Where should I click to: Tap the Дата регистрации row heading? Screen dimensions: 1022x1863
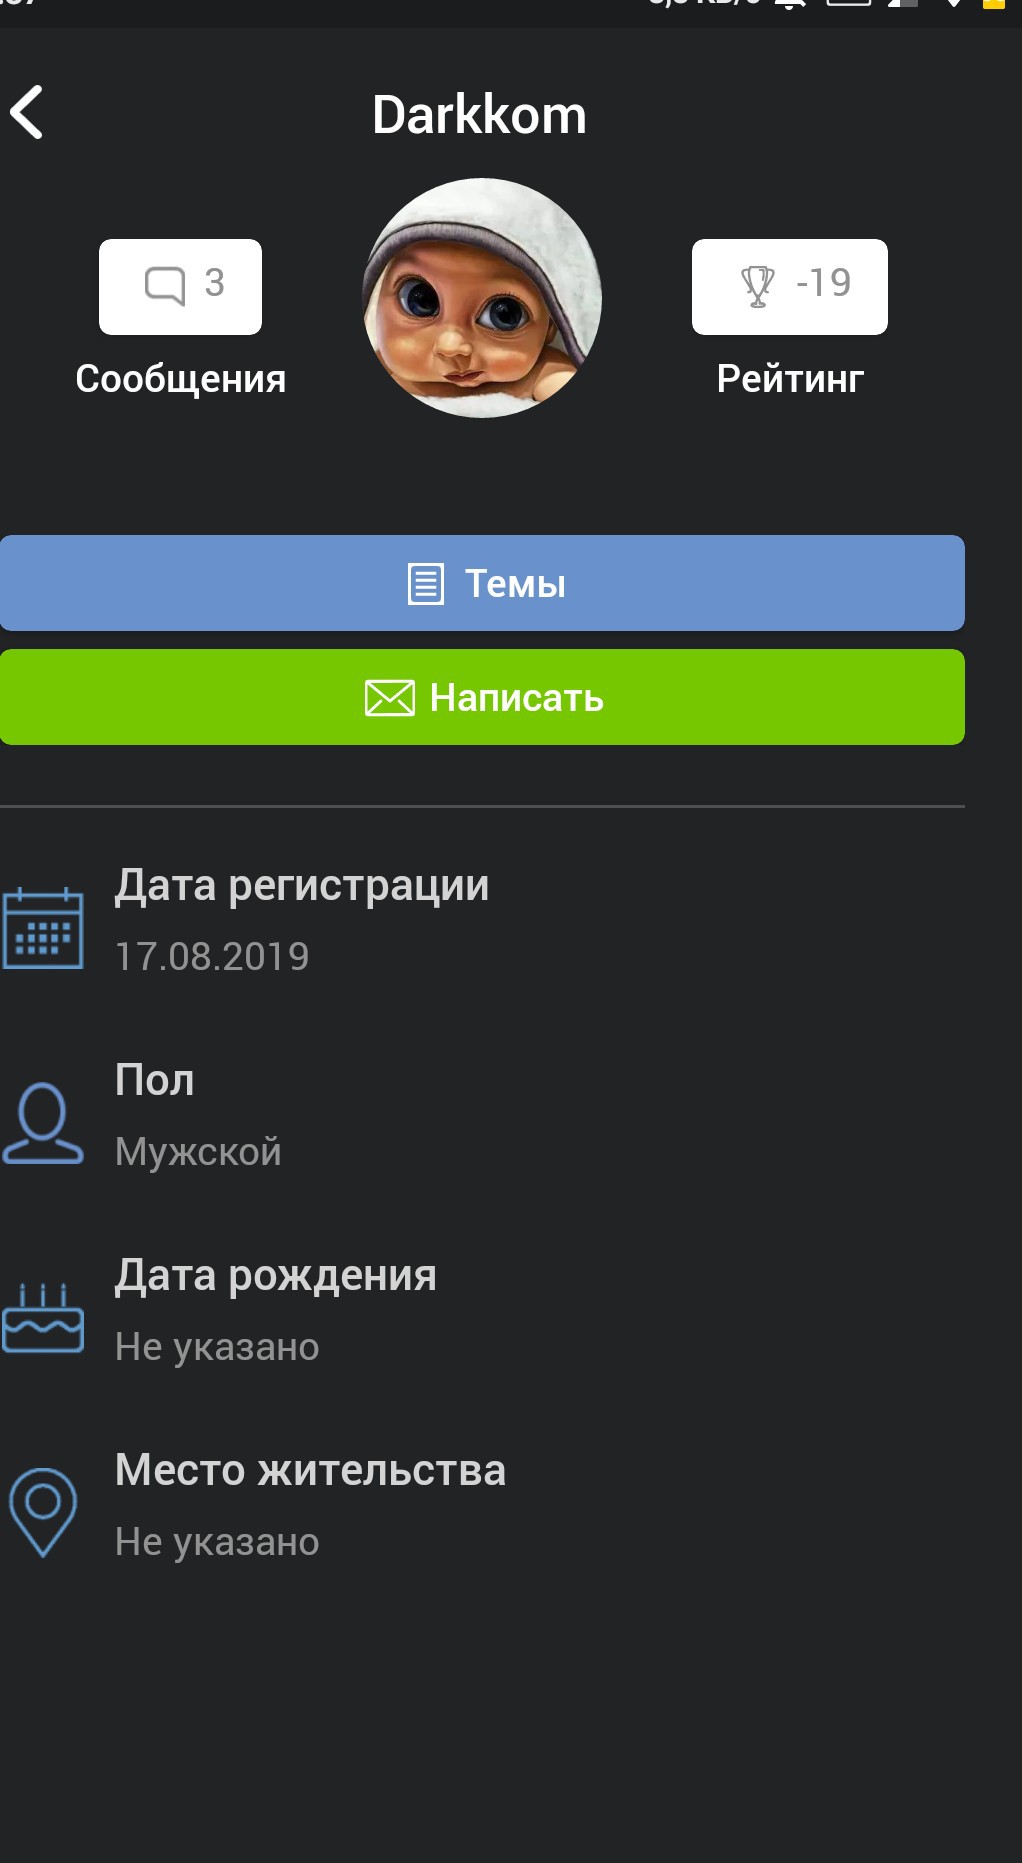point(302,886)
